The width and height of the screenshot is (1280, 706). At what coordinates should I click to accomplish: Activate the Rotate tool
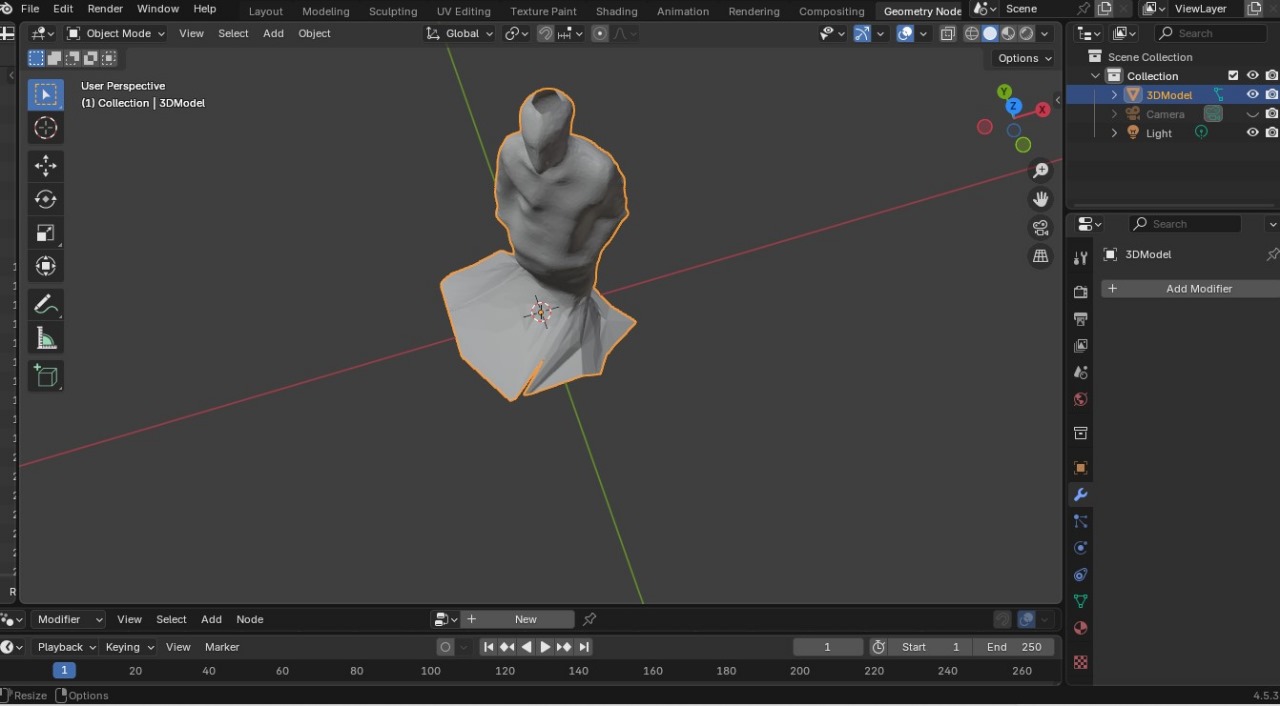[45, 199]
